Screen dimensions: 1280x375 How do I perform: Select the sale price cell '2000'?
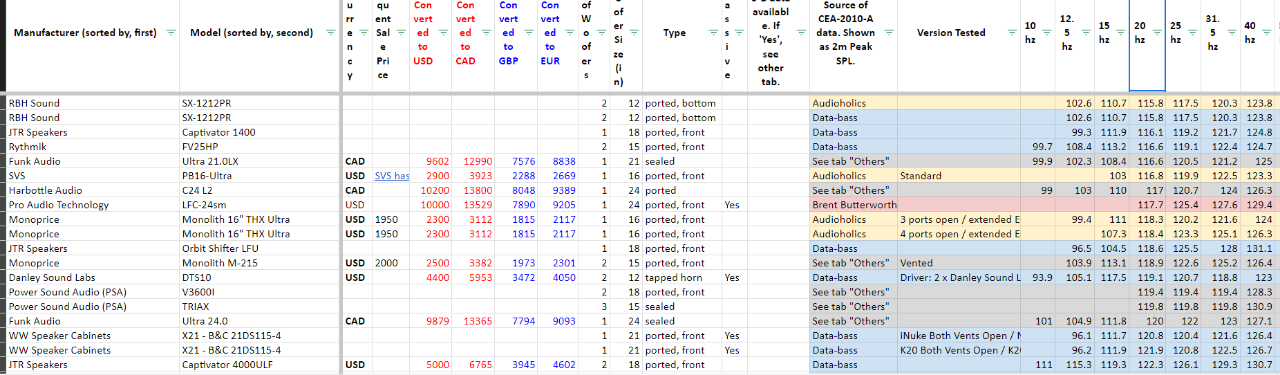[392, 262]
